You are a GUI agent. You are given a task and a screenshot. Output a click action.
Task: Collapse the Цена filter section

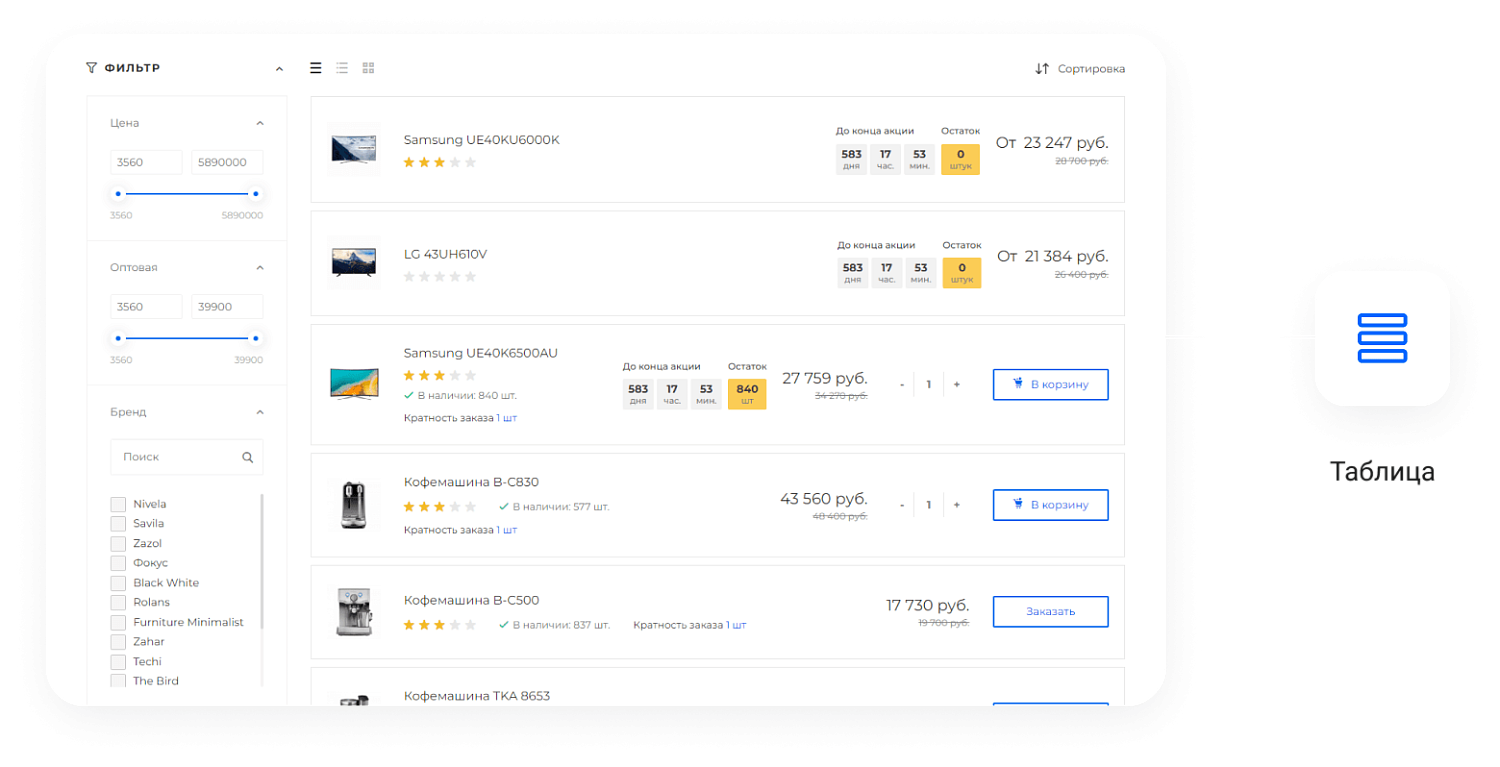coord(260,123)
